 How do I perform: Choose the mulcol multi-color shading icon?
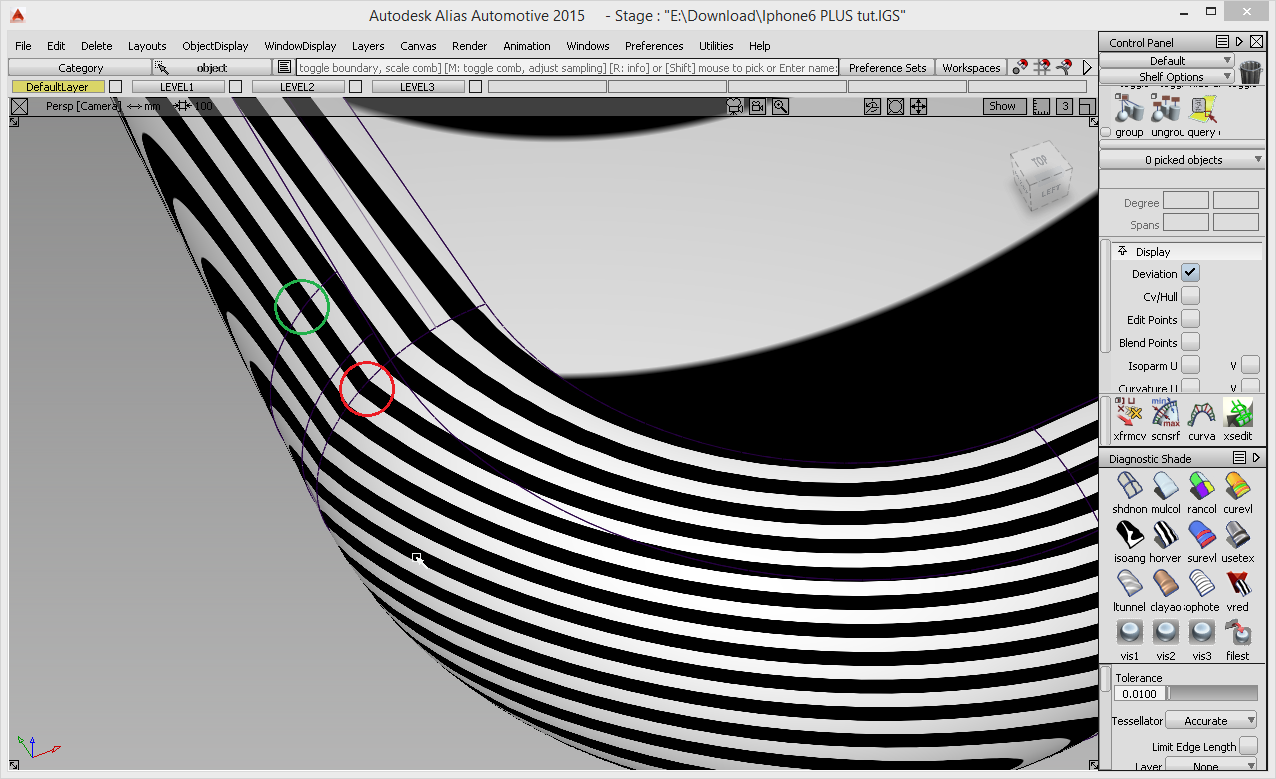[x=1166, y=486]
